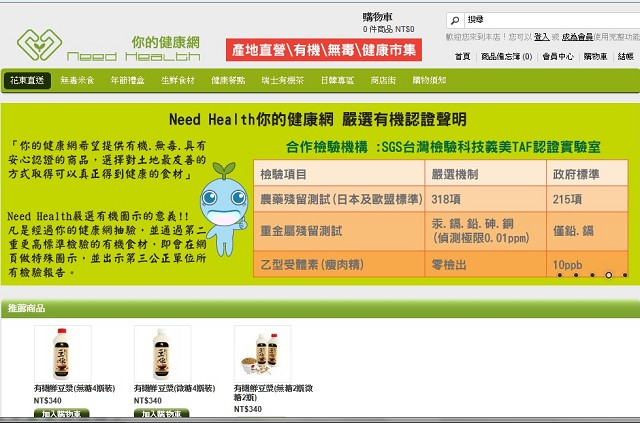Click 有機鮮豆漿(微糖4瓶裝) product name
Screen dimensions: 640x423
click(x=174, y=388)
